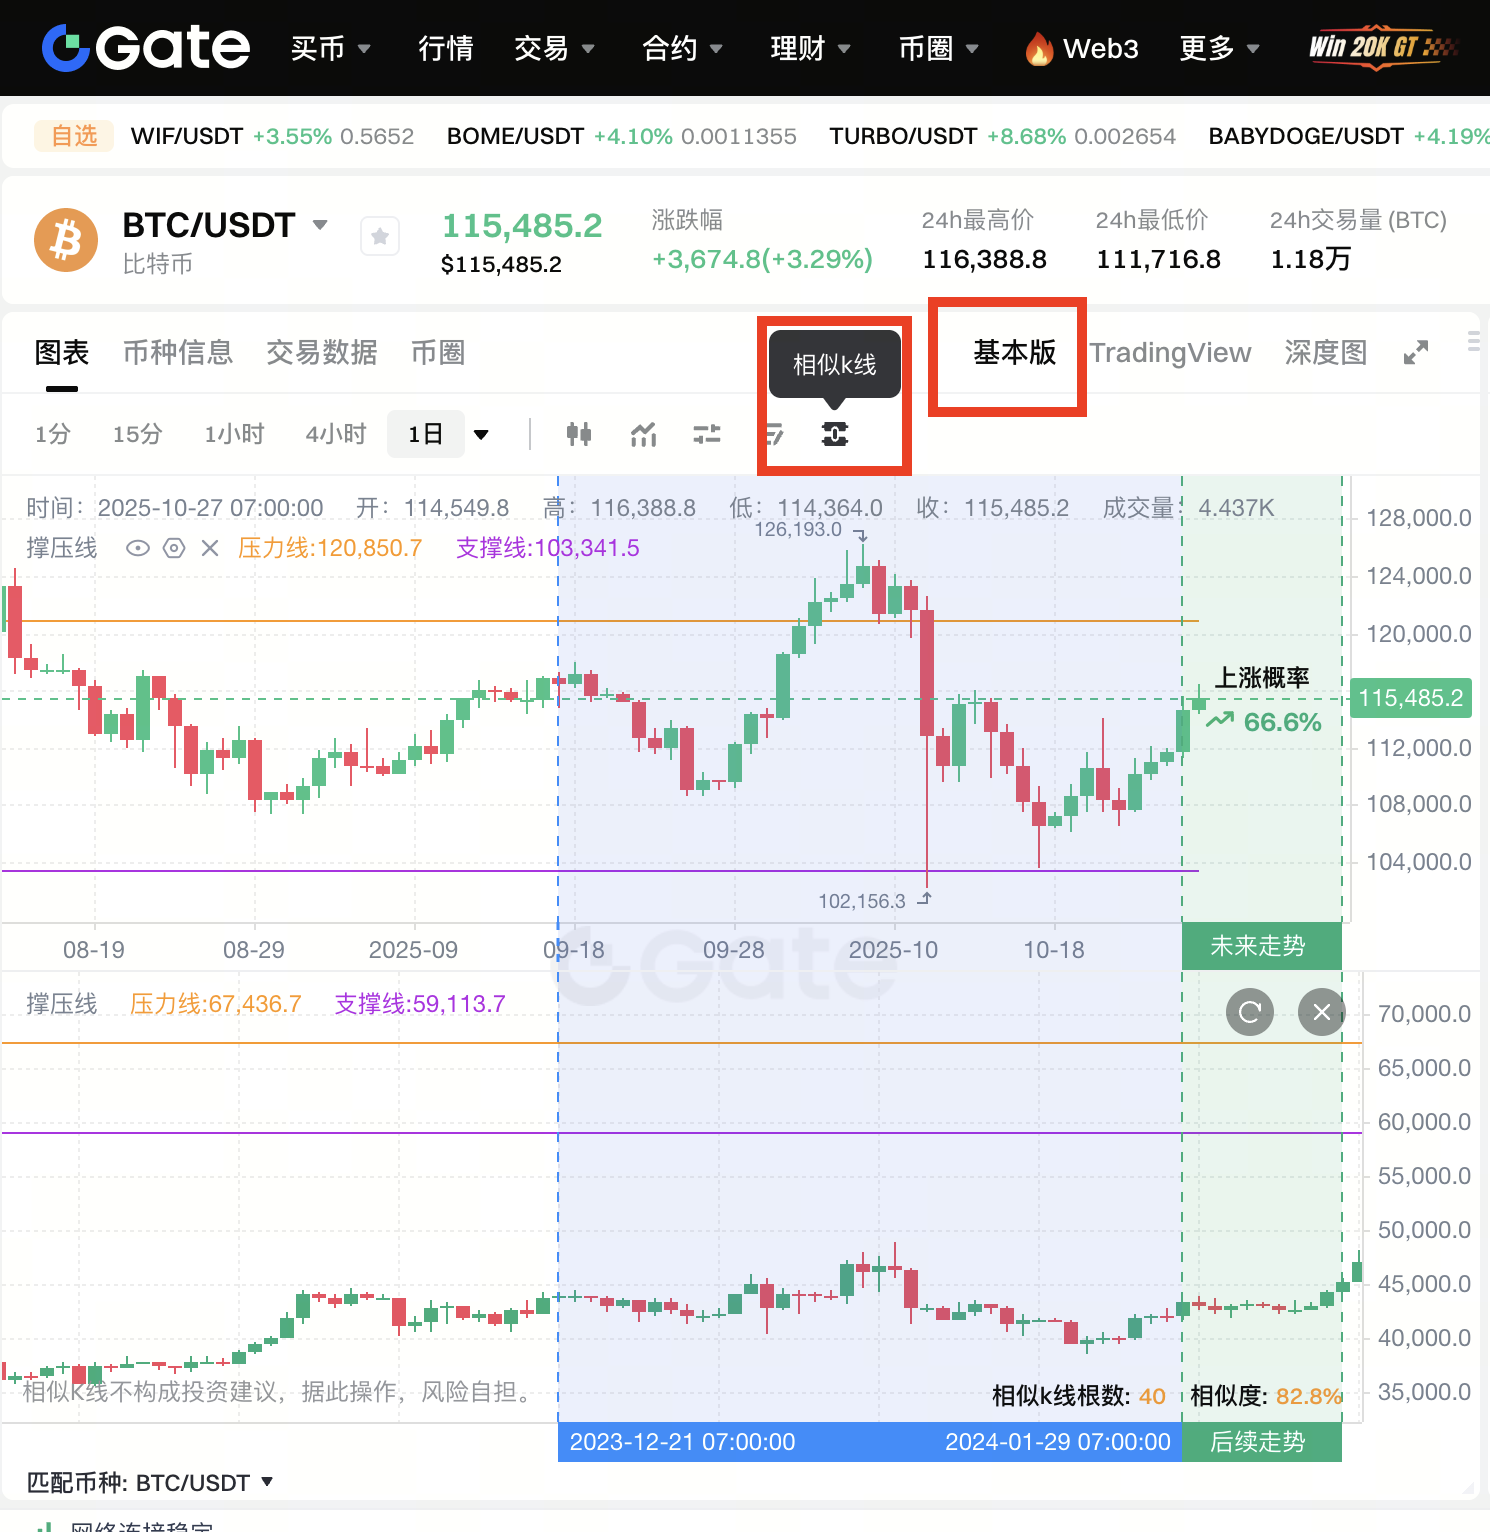This screenshot has height=1532, width=1490.
Task: Add BTC/USDT to favorites star
Action: point(380,237)
